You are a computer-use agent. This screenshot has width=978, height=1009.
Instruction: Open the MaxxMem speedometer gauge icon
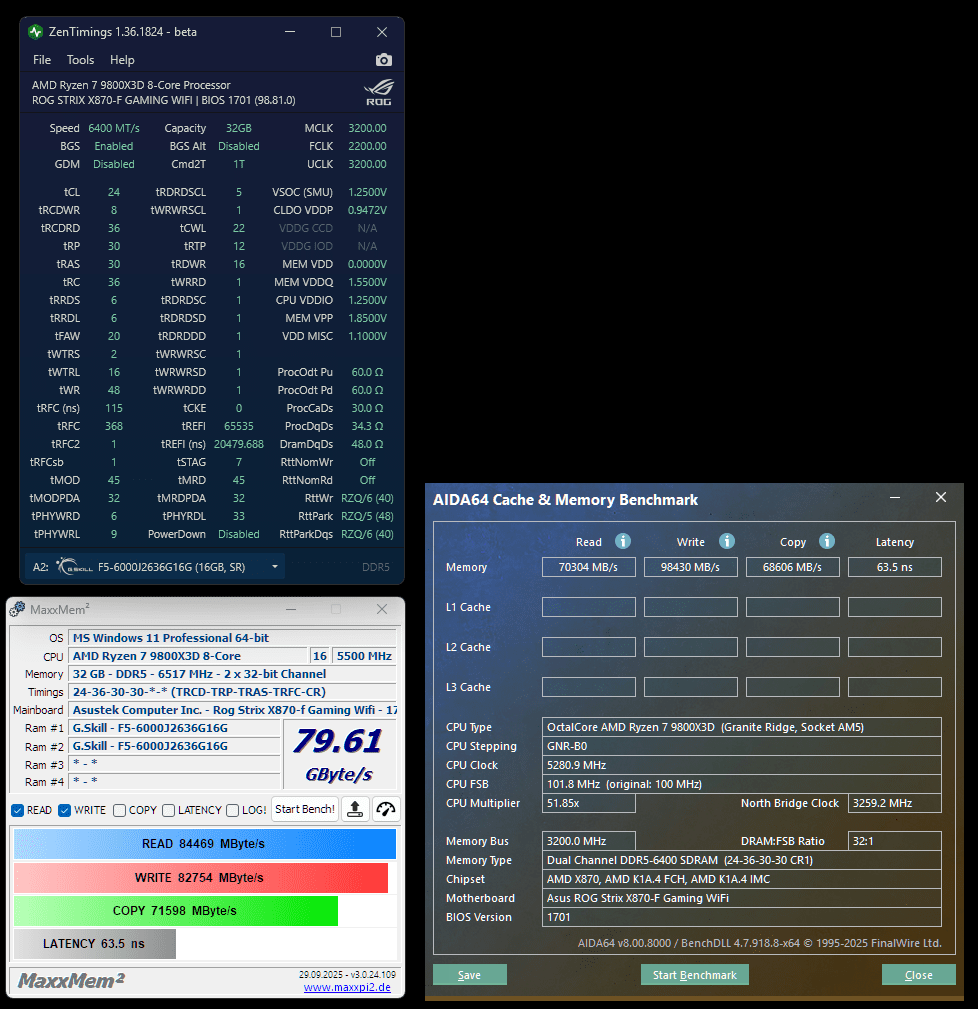coord(385,809)
